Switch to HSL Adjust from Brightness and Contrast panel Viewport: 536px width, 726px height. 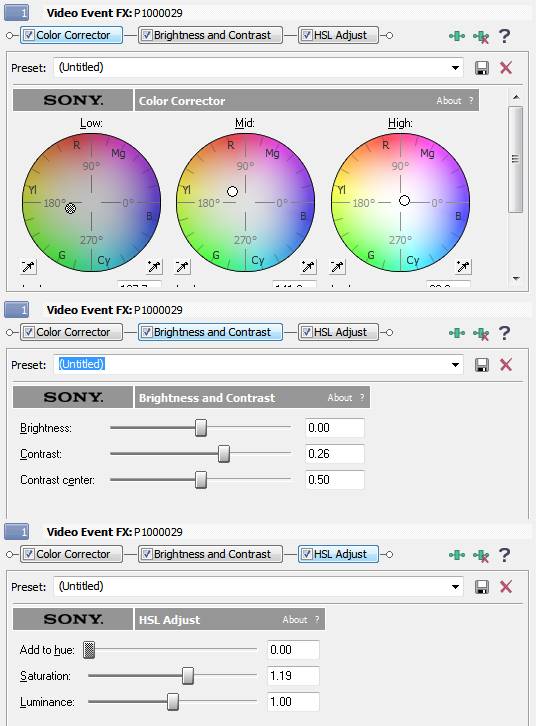(340, 332)
